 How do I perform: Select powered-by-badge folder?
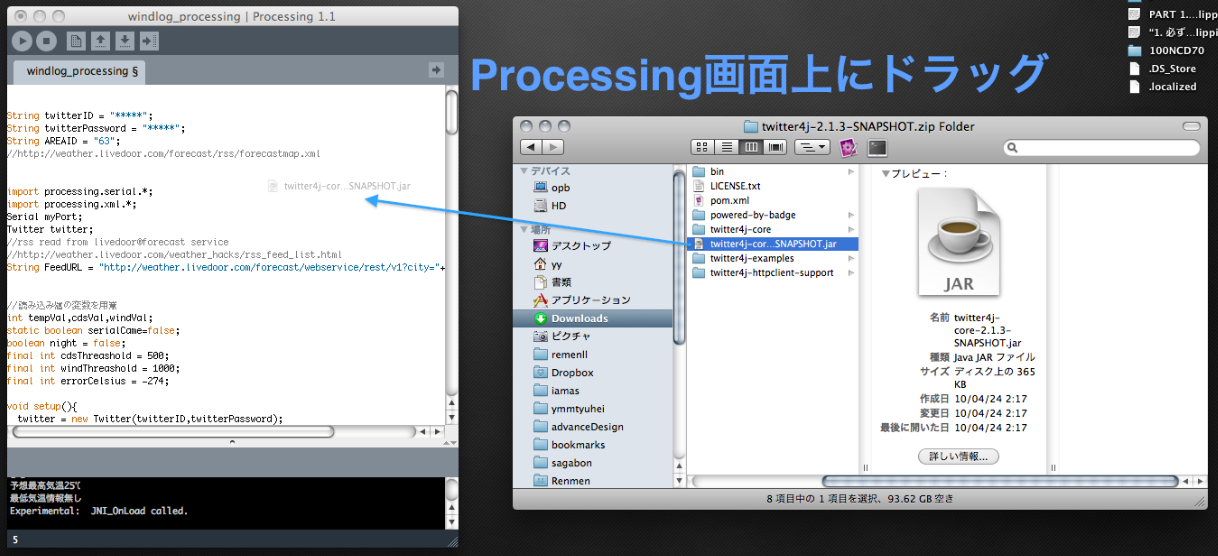pos(744,215)
